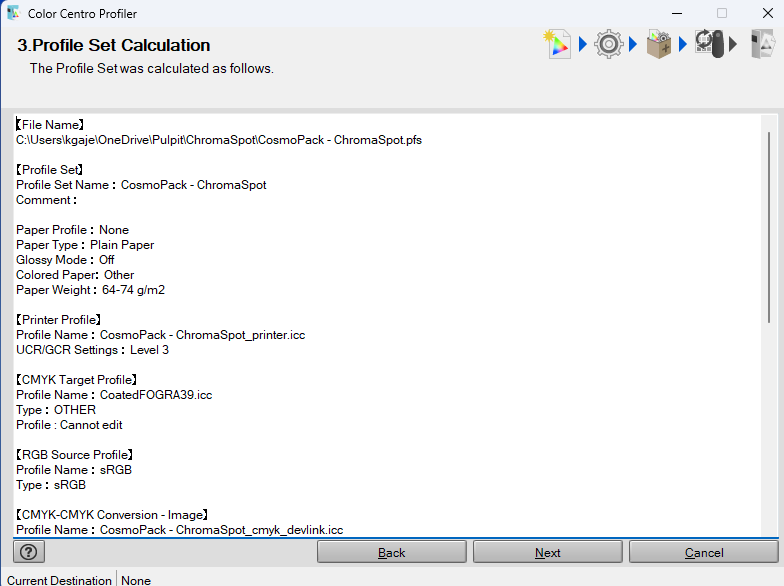Close the Color Centro Profiler window
Viewport: 784px width, 586px height.
click(x=768, y=14)
